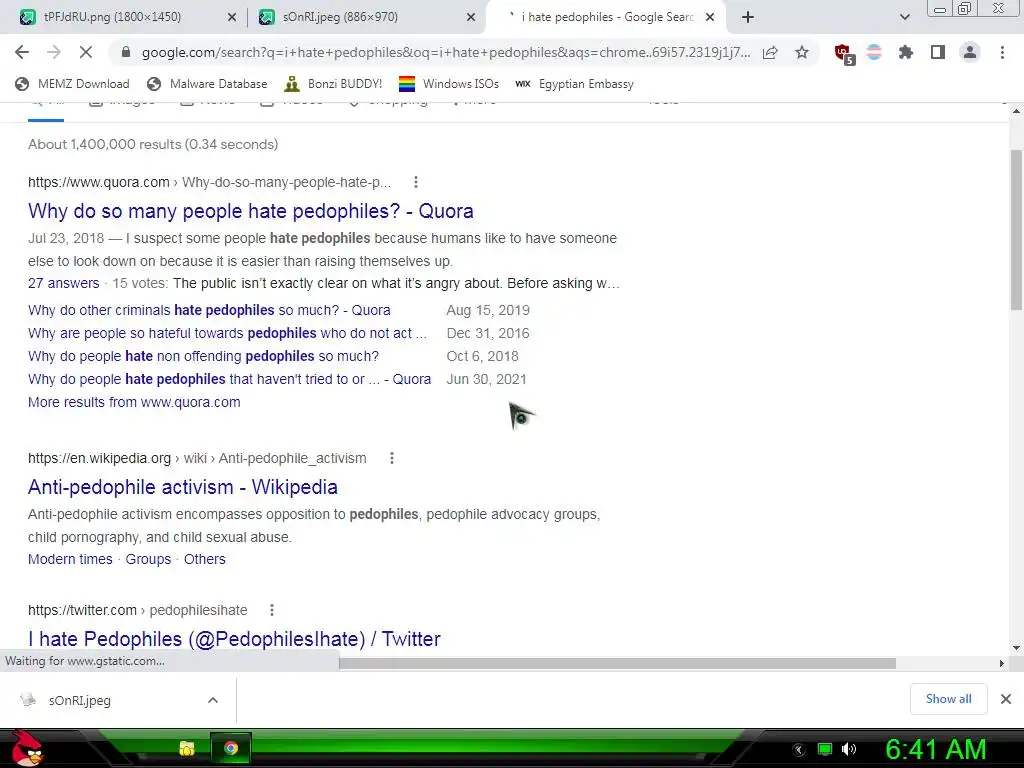Click the 6:41 AM clock
This screenshot has height=768, width=1024.
[935, 749]
